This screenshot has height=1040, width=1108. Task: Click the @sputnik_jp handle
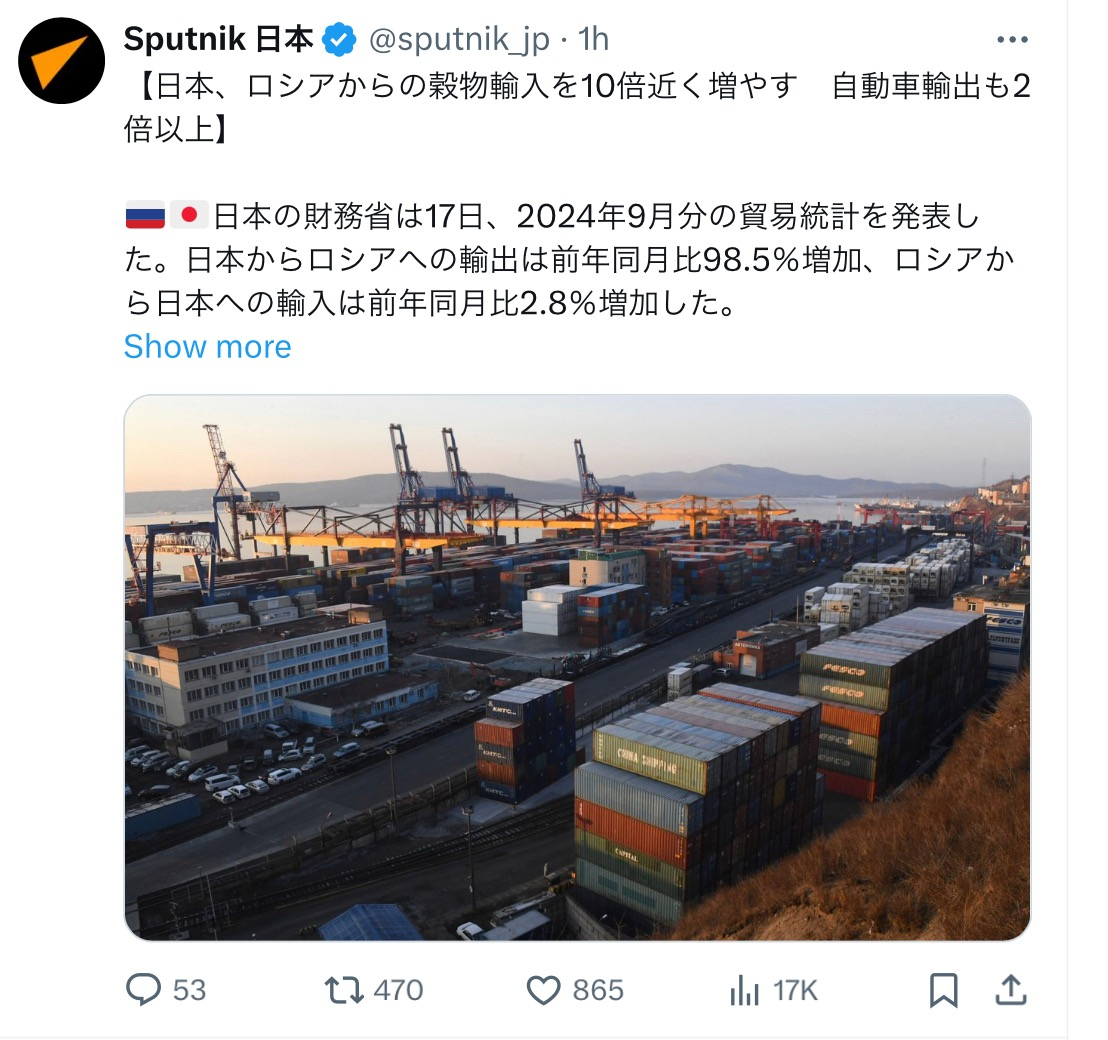click(x=459, y=40)
